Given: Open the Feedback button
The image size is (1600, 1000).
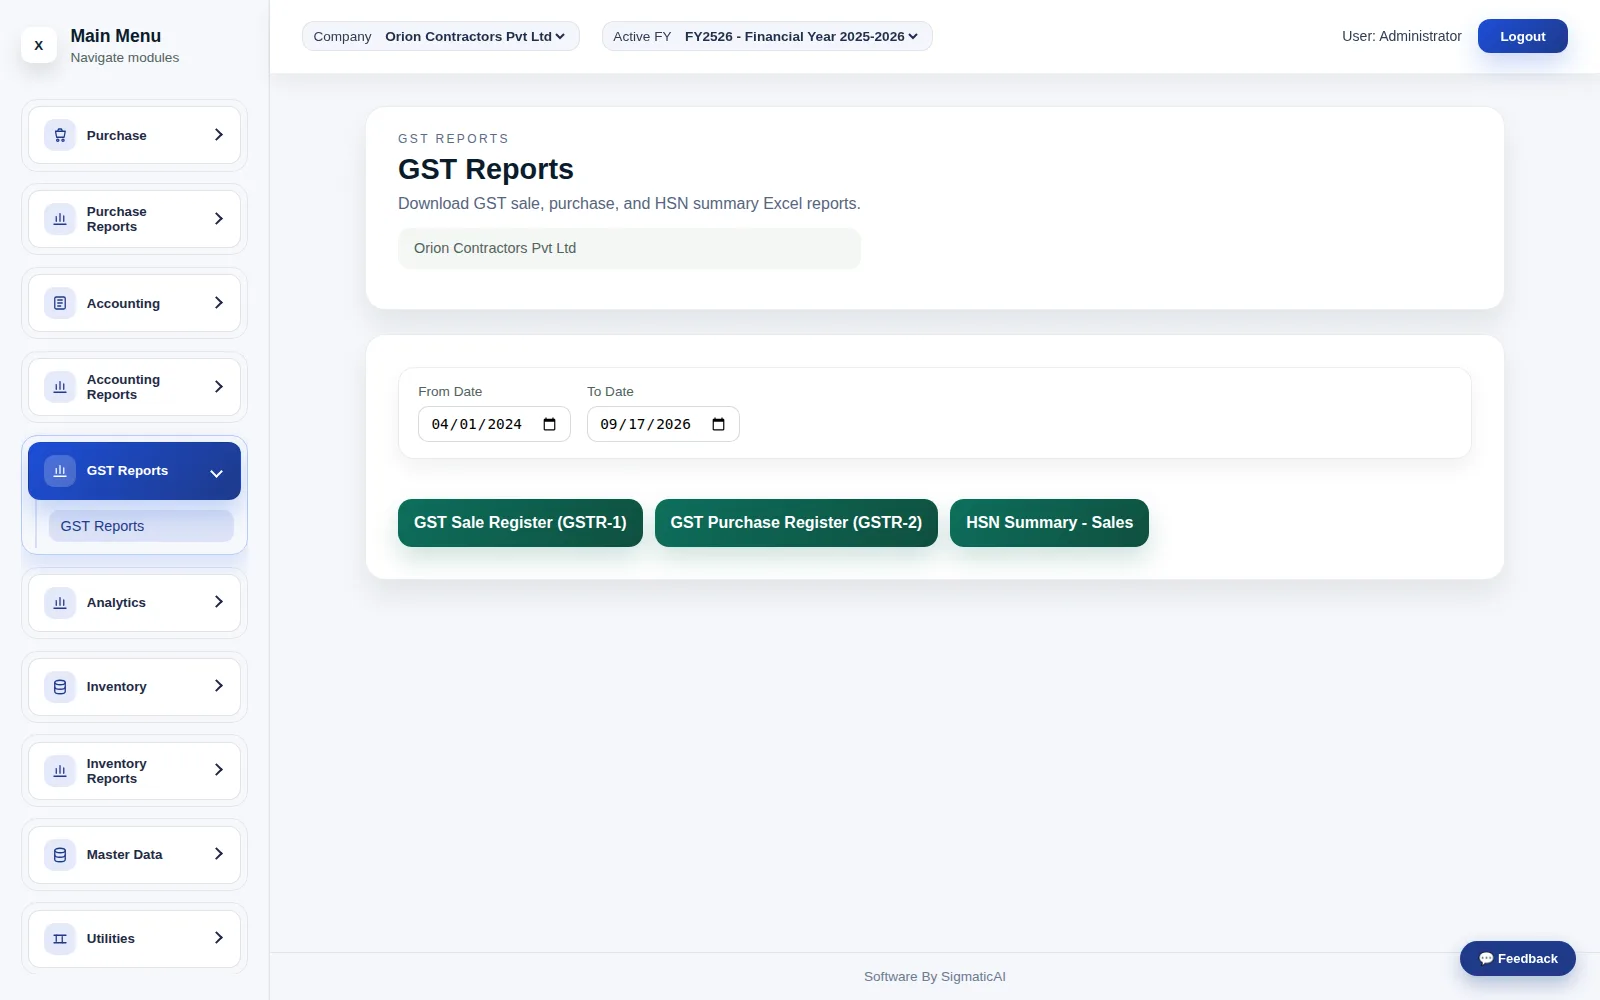Looking at the screenshot, I should (x=1517, y=958).
